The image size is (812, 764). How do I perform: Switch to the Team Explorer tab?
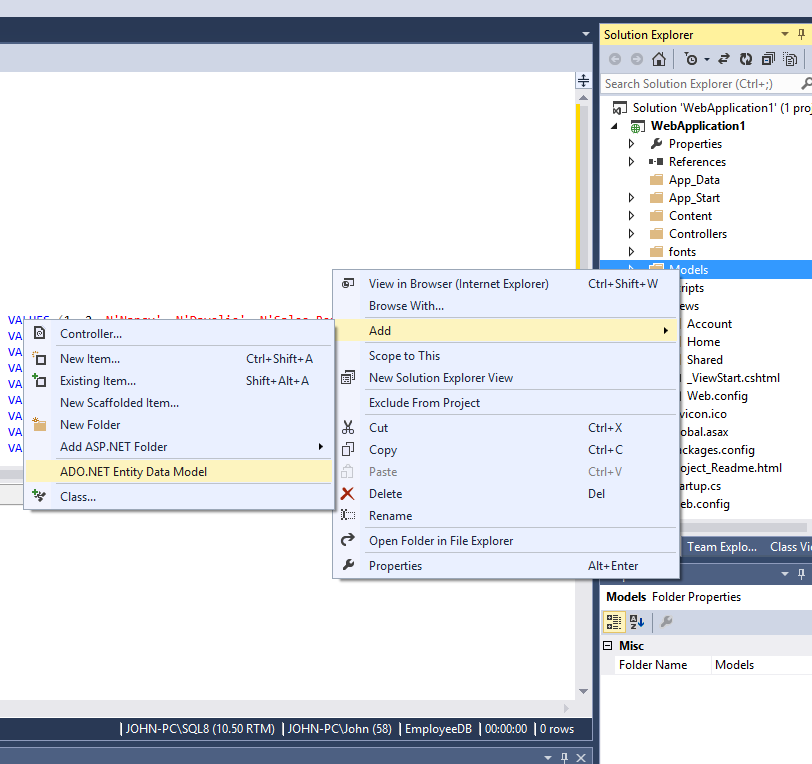coord(722,547)
